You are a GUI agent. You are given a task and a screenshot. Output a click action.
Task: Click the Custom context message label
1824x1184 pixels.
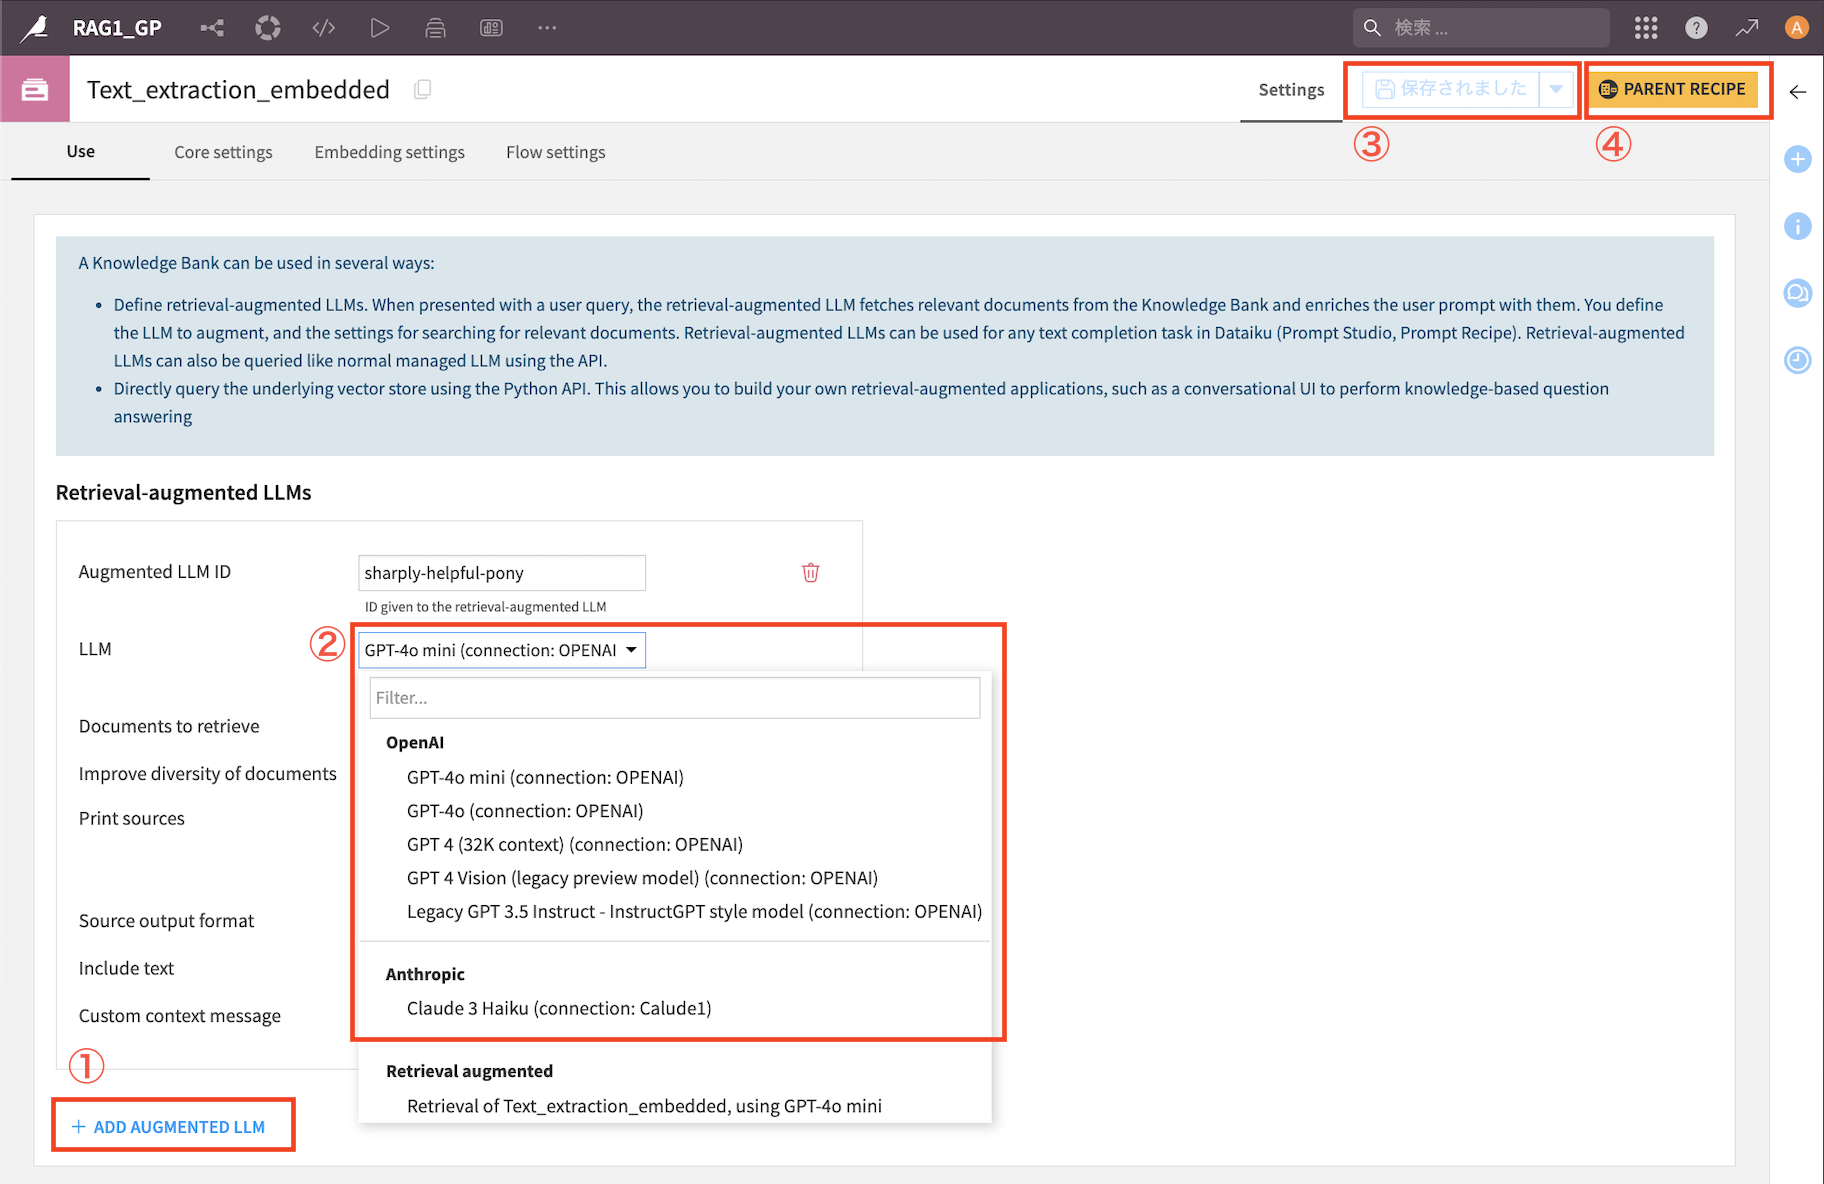[x=180, y=1016]
